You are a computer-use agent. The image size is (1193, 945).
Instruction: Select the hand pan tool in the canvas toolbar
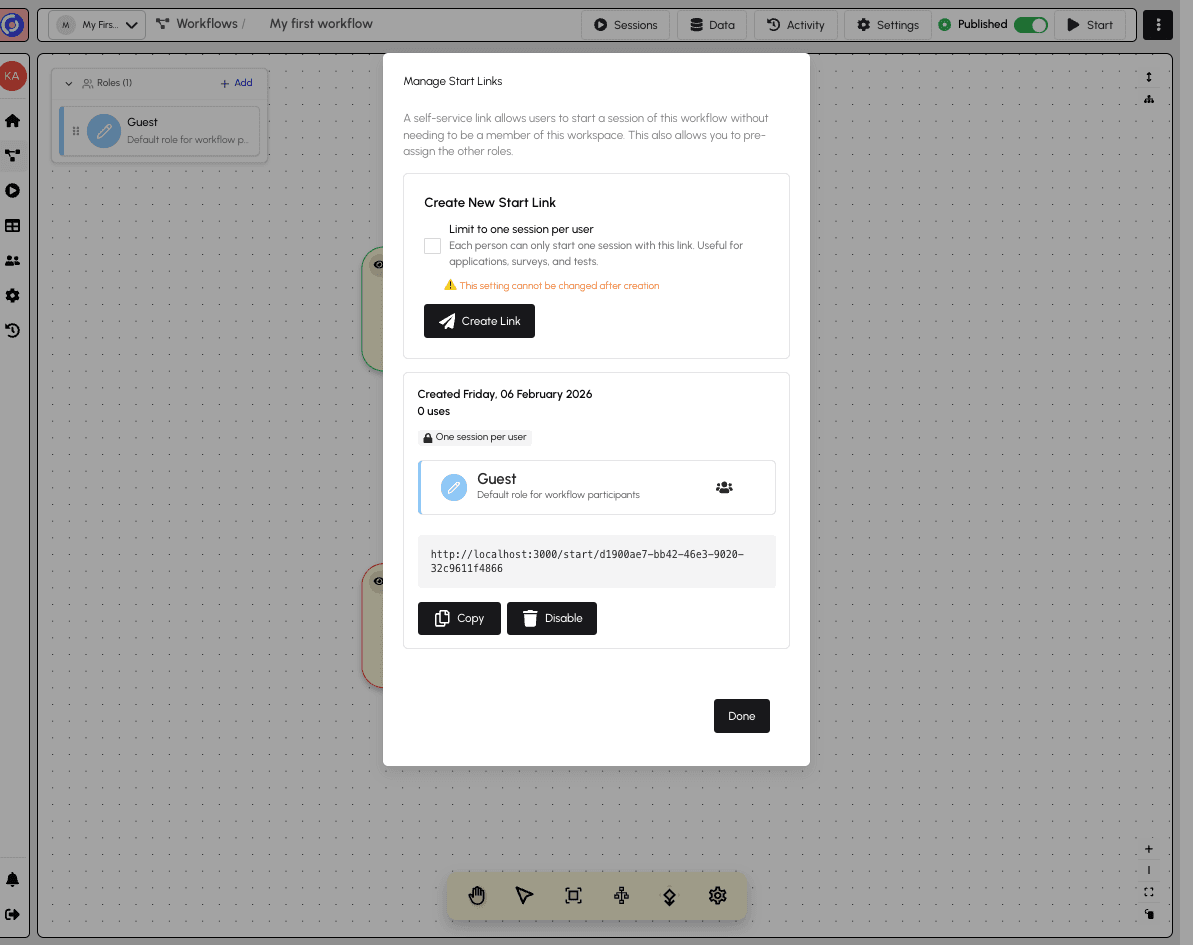(477, 895)
